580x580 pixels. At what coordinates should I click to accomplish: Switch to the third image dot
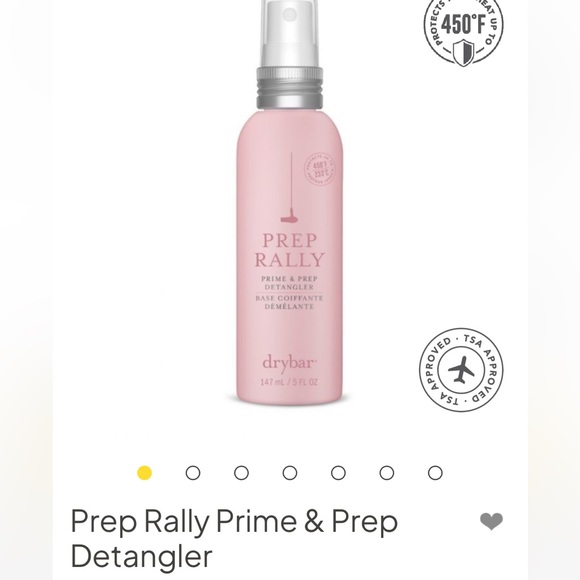coord(241,473)
